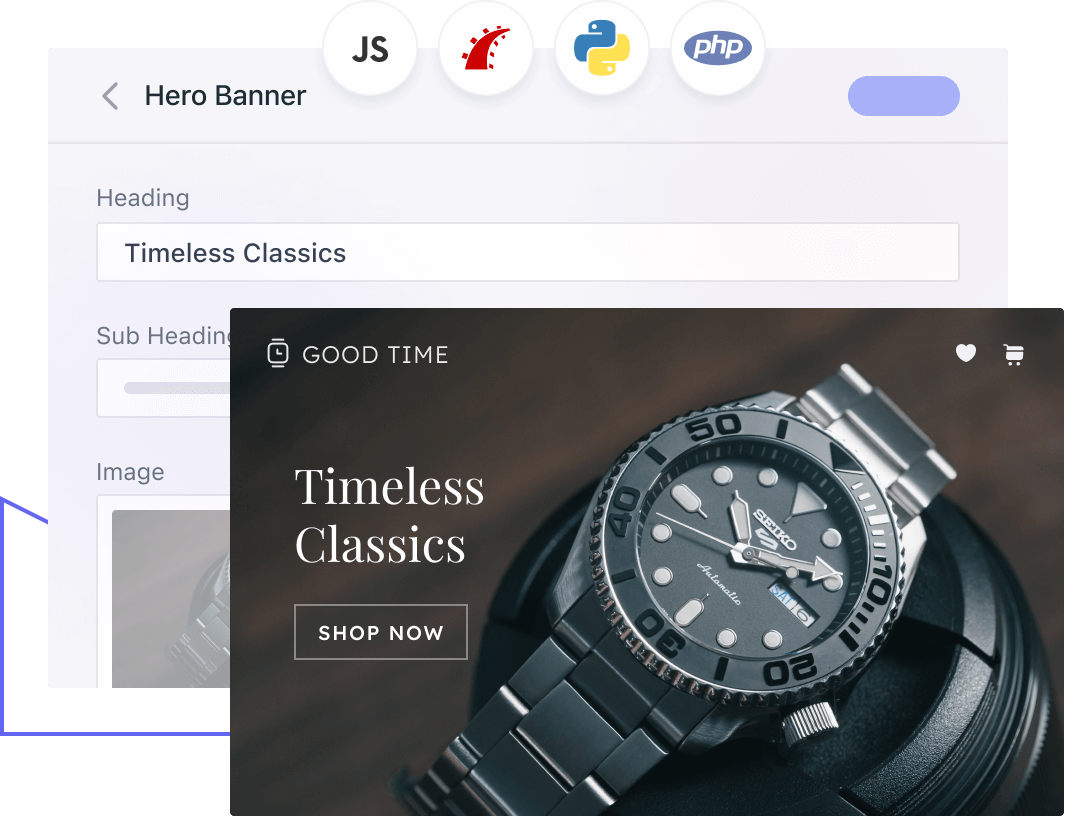Choose the Ruby on Rails icon
1088x816 pixels.
pyautogui.click(x=486, y=49)
